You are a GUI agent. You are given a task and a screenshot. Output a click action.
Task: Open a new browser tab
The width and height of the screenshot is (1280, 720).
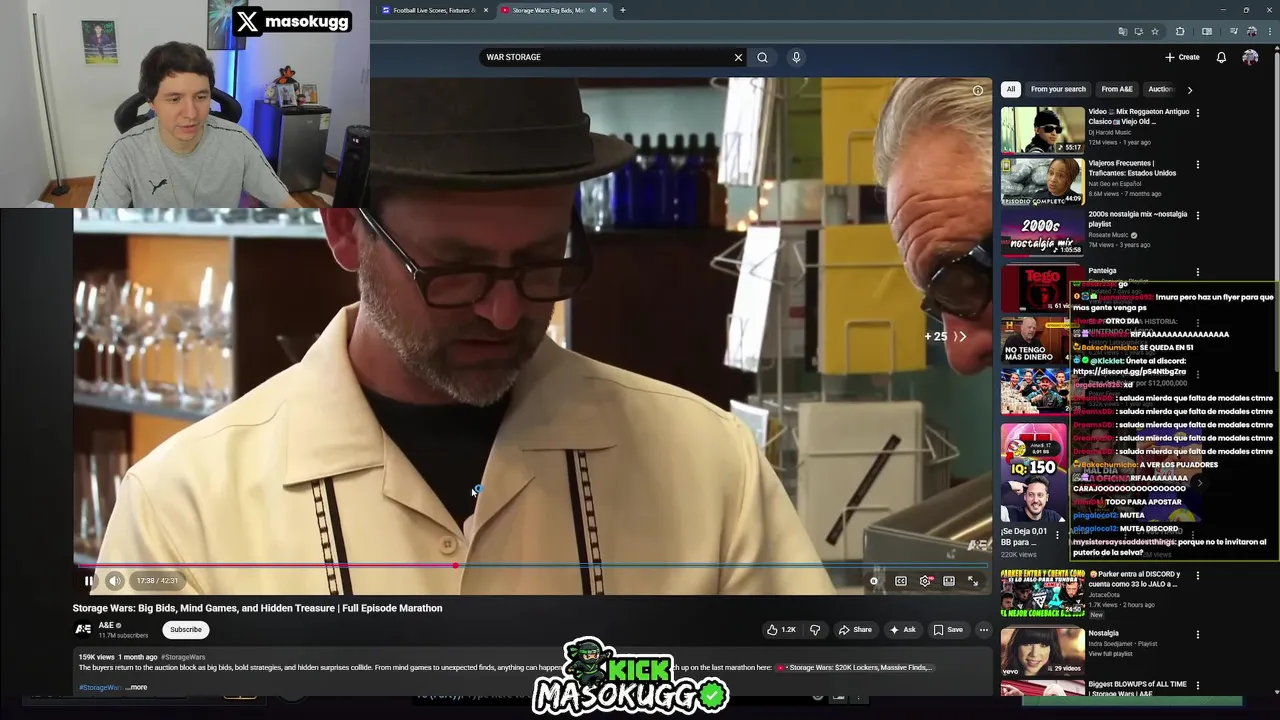pos(623,10)
